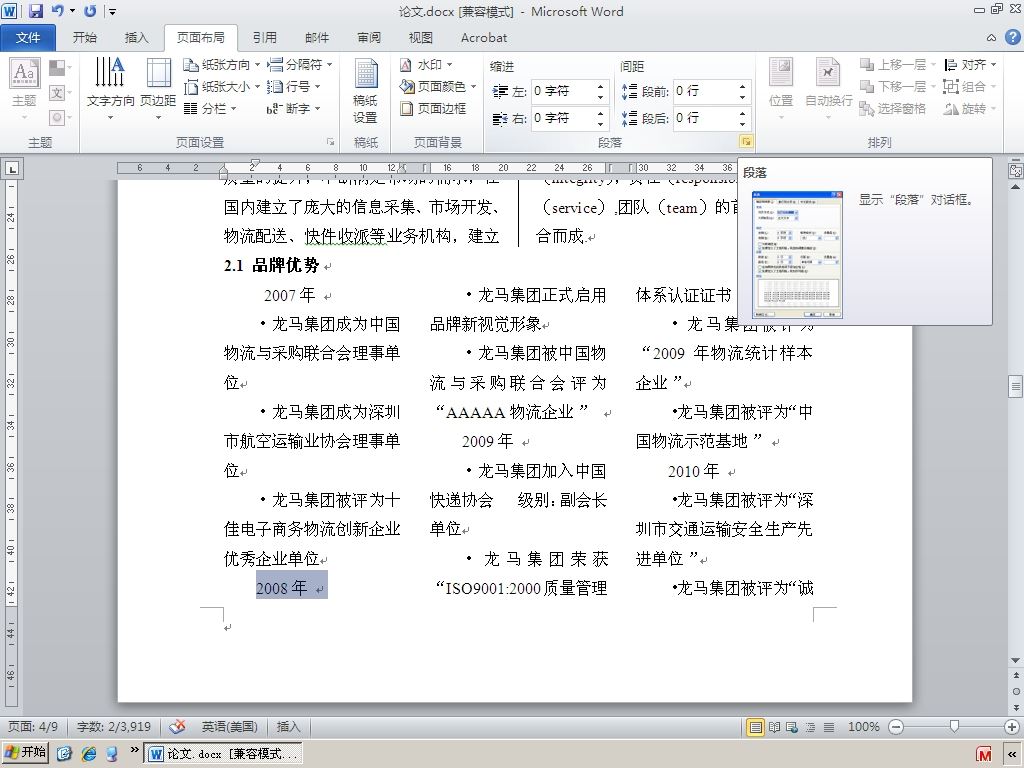Switch to 开始 home tab
This screenshot has width=1024, height=768.
coord(85,38)
